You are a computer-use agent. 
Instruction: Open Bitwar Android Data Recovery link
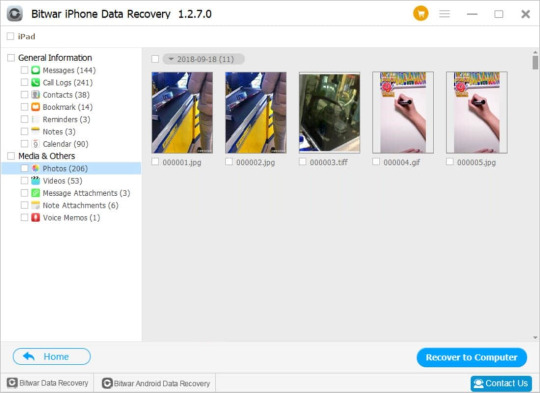coord(156,383)
